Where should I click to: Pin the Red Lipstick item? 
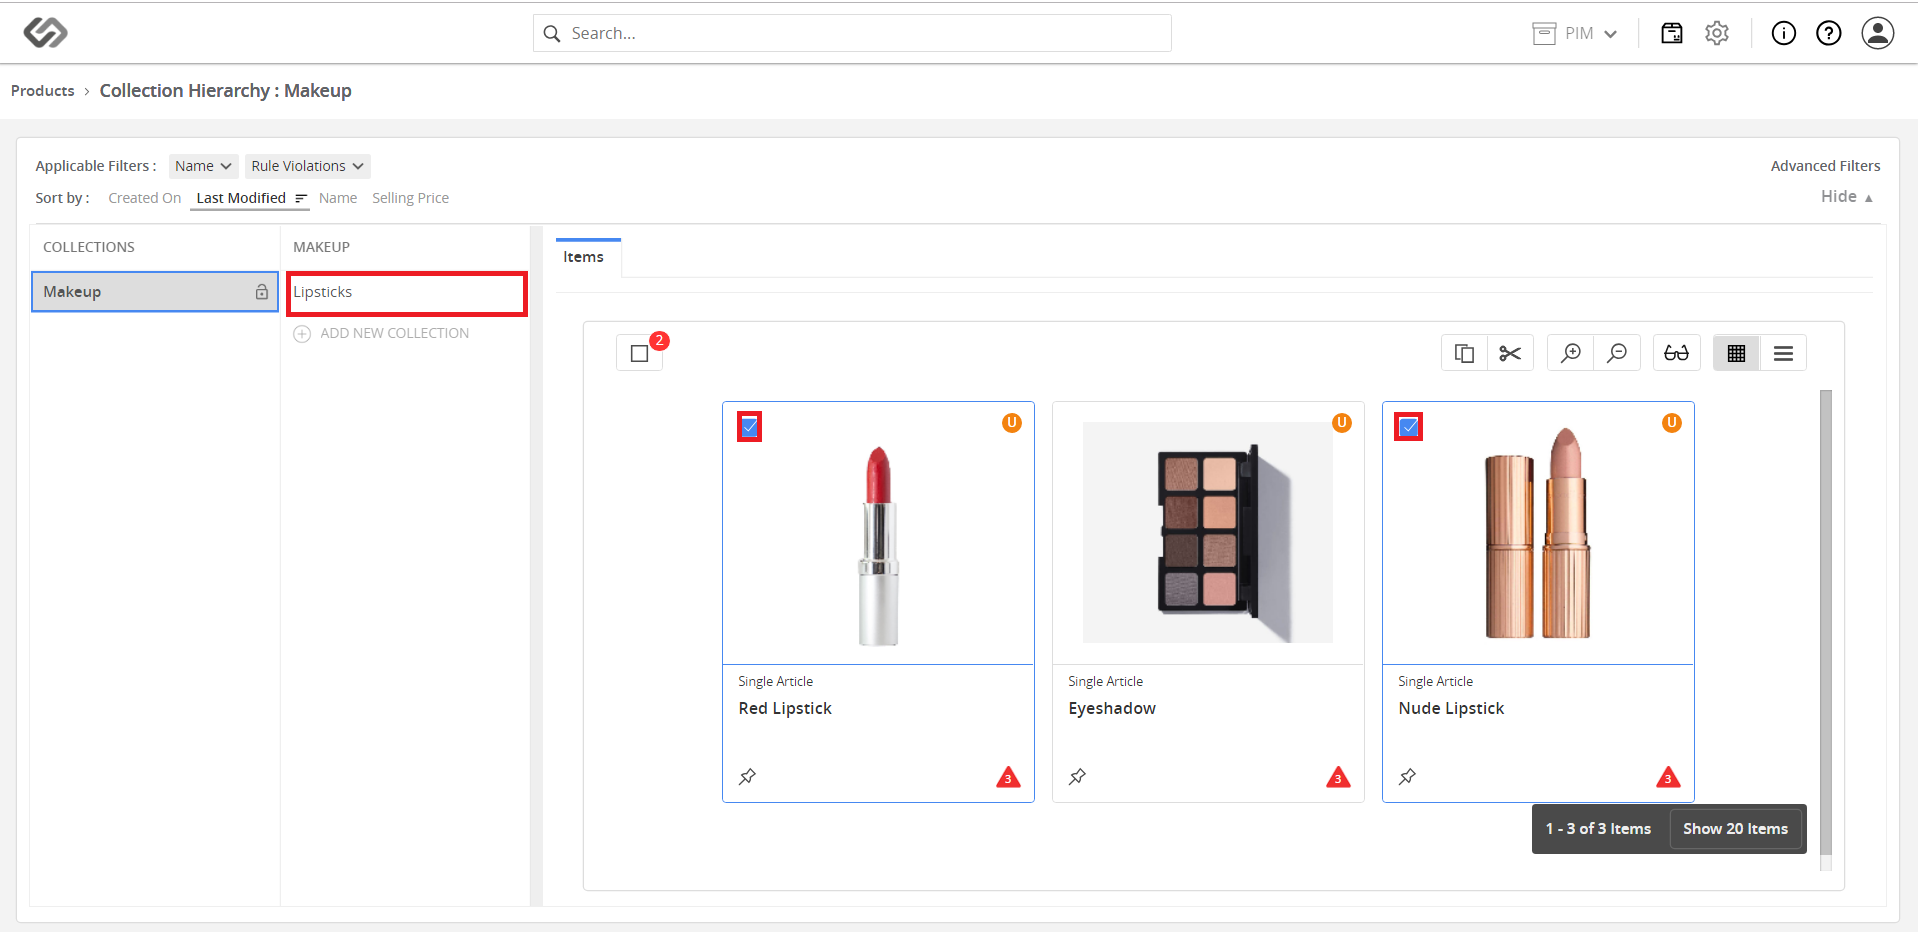point(747,776)
